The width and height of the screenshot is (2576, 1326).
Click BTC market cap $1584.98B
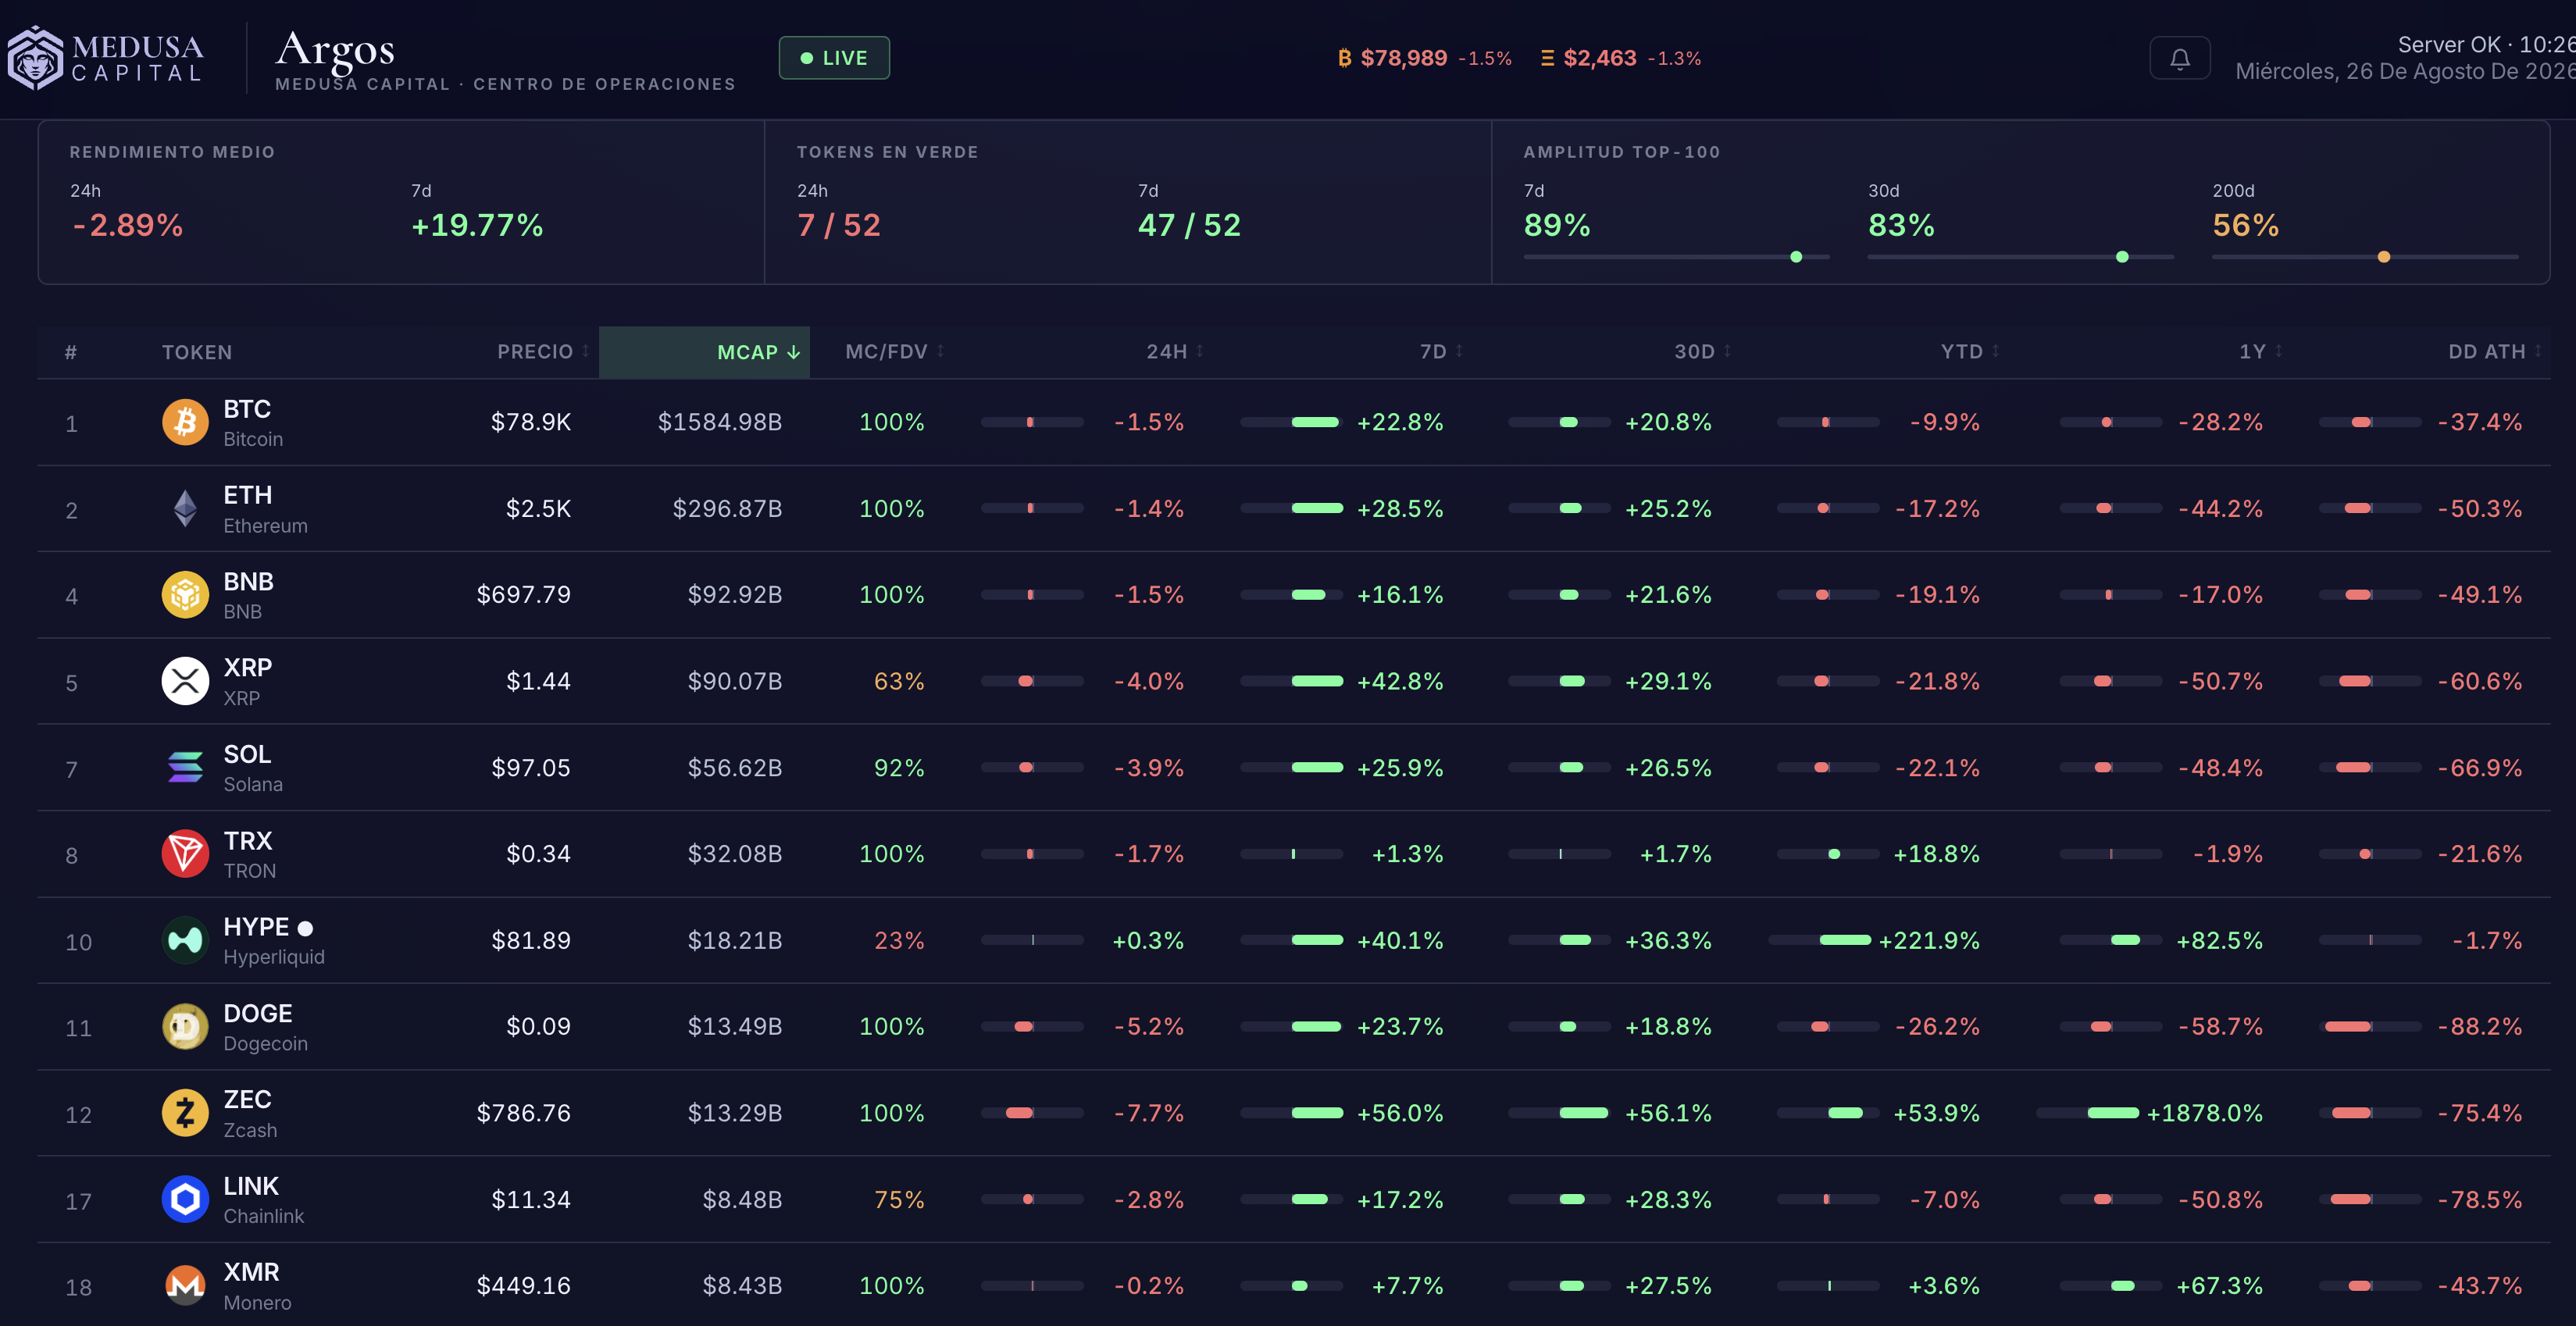(x=719, y=422)
